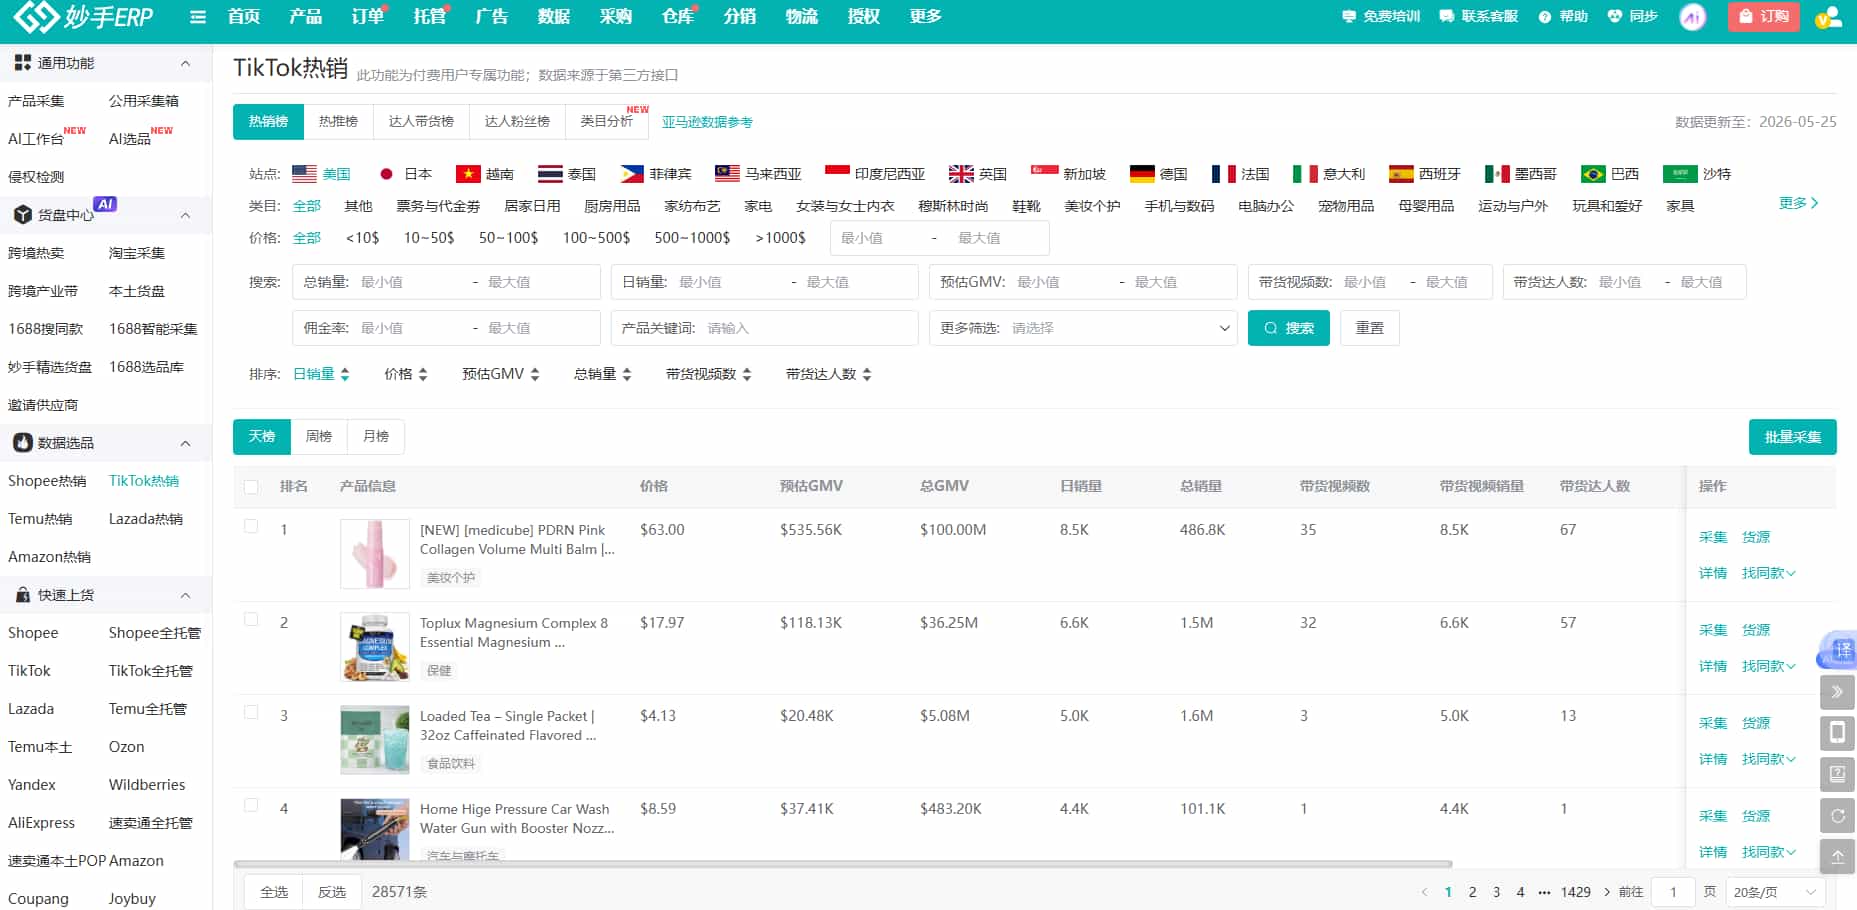Click the 货盘中心 cube icon in sidebar
This screenshot has width=1857, height=910.
[22, 215]
